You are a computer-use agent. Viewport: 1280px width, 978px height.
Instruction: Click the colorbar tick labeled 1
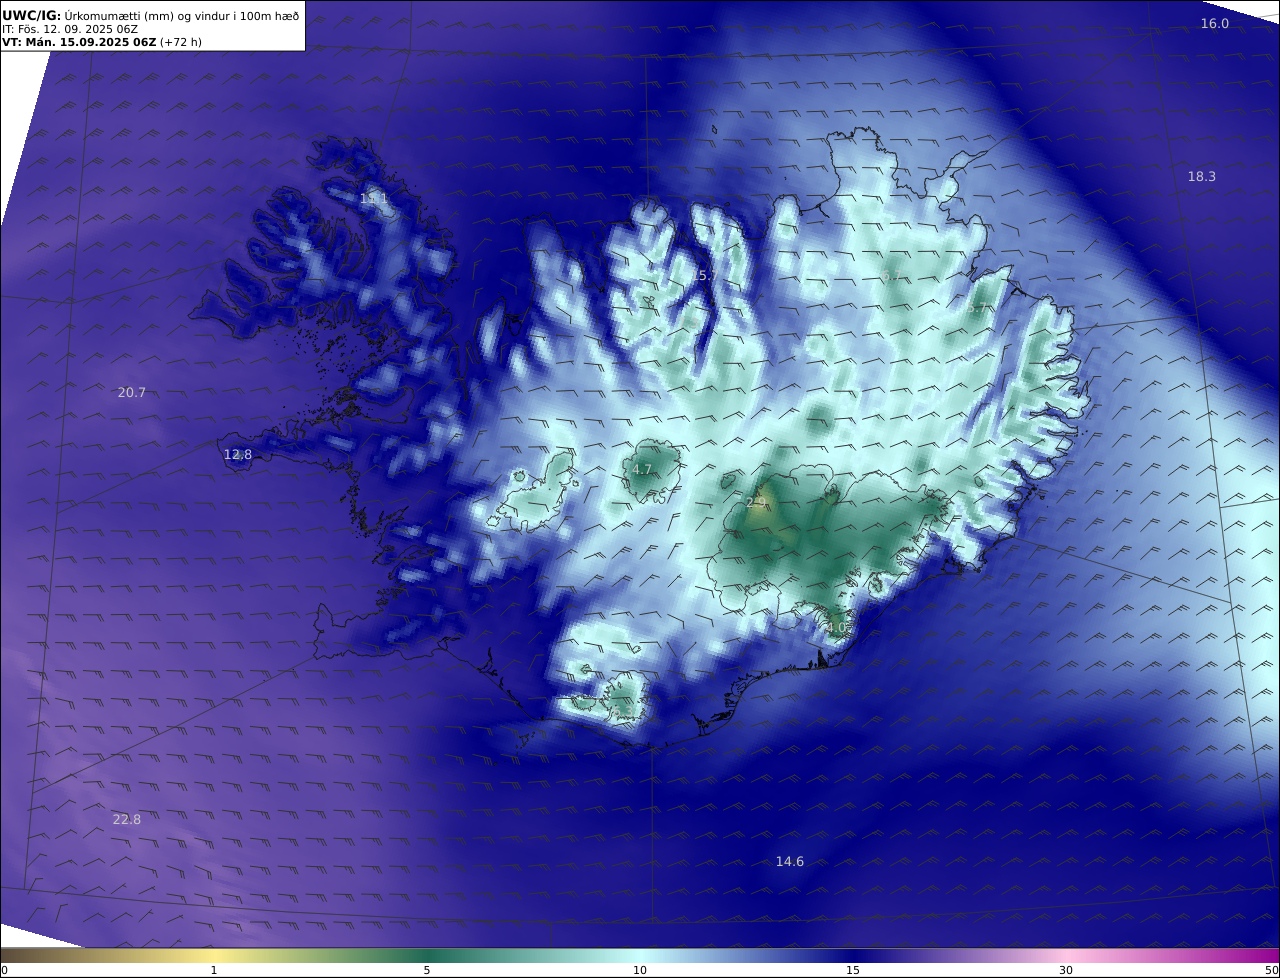pyautogui.click(x=214, y=970)
